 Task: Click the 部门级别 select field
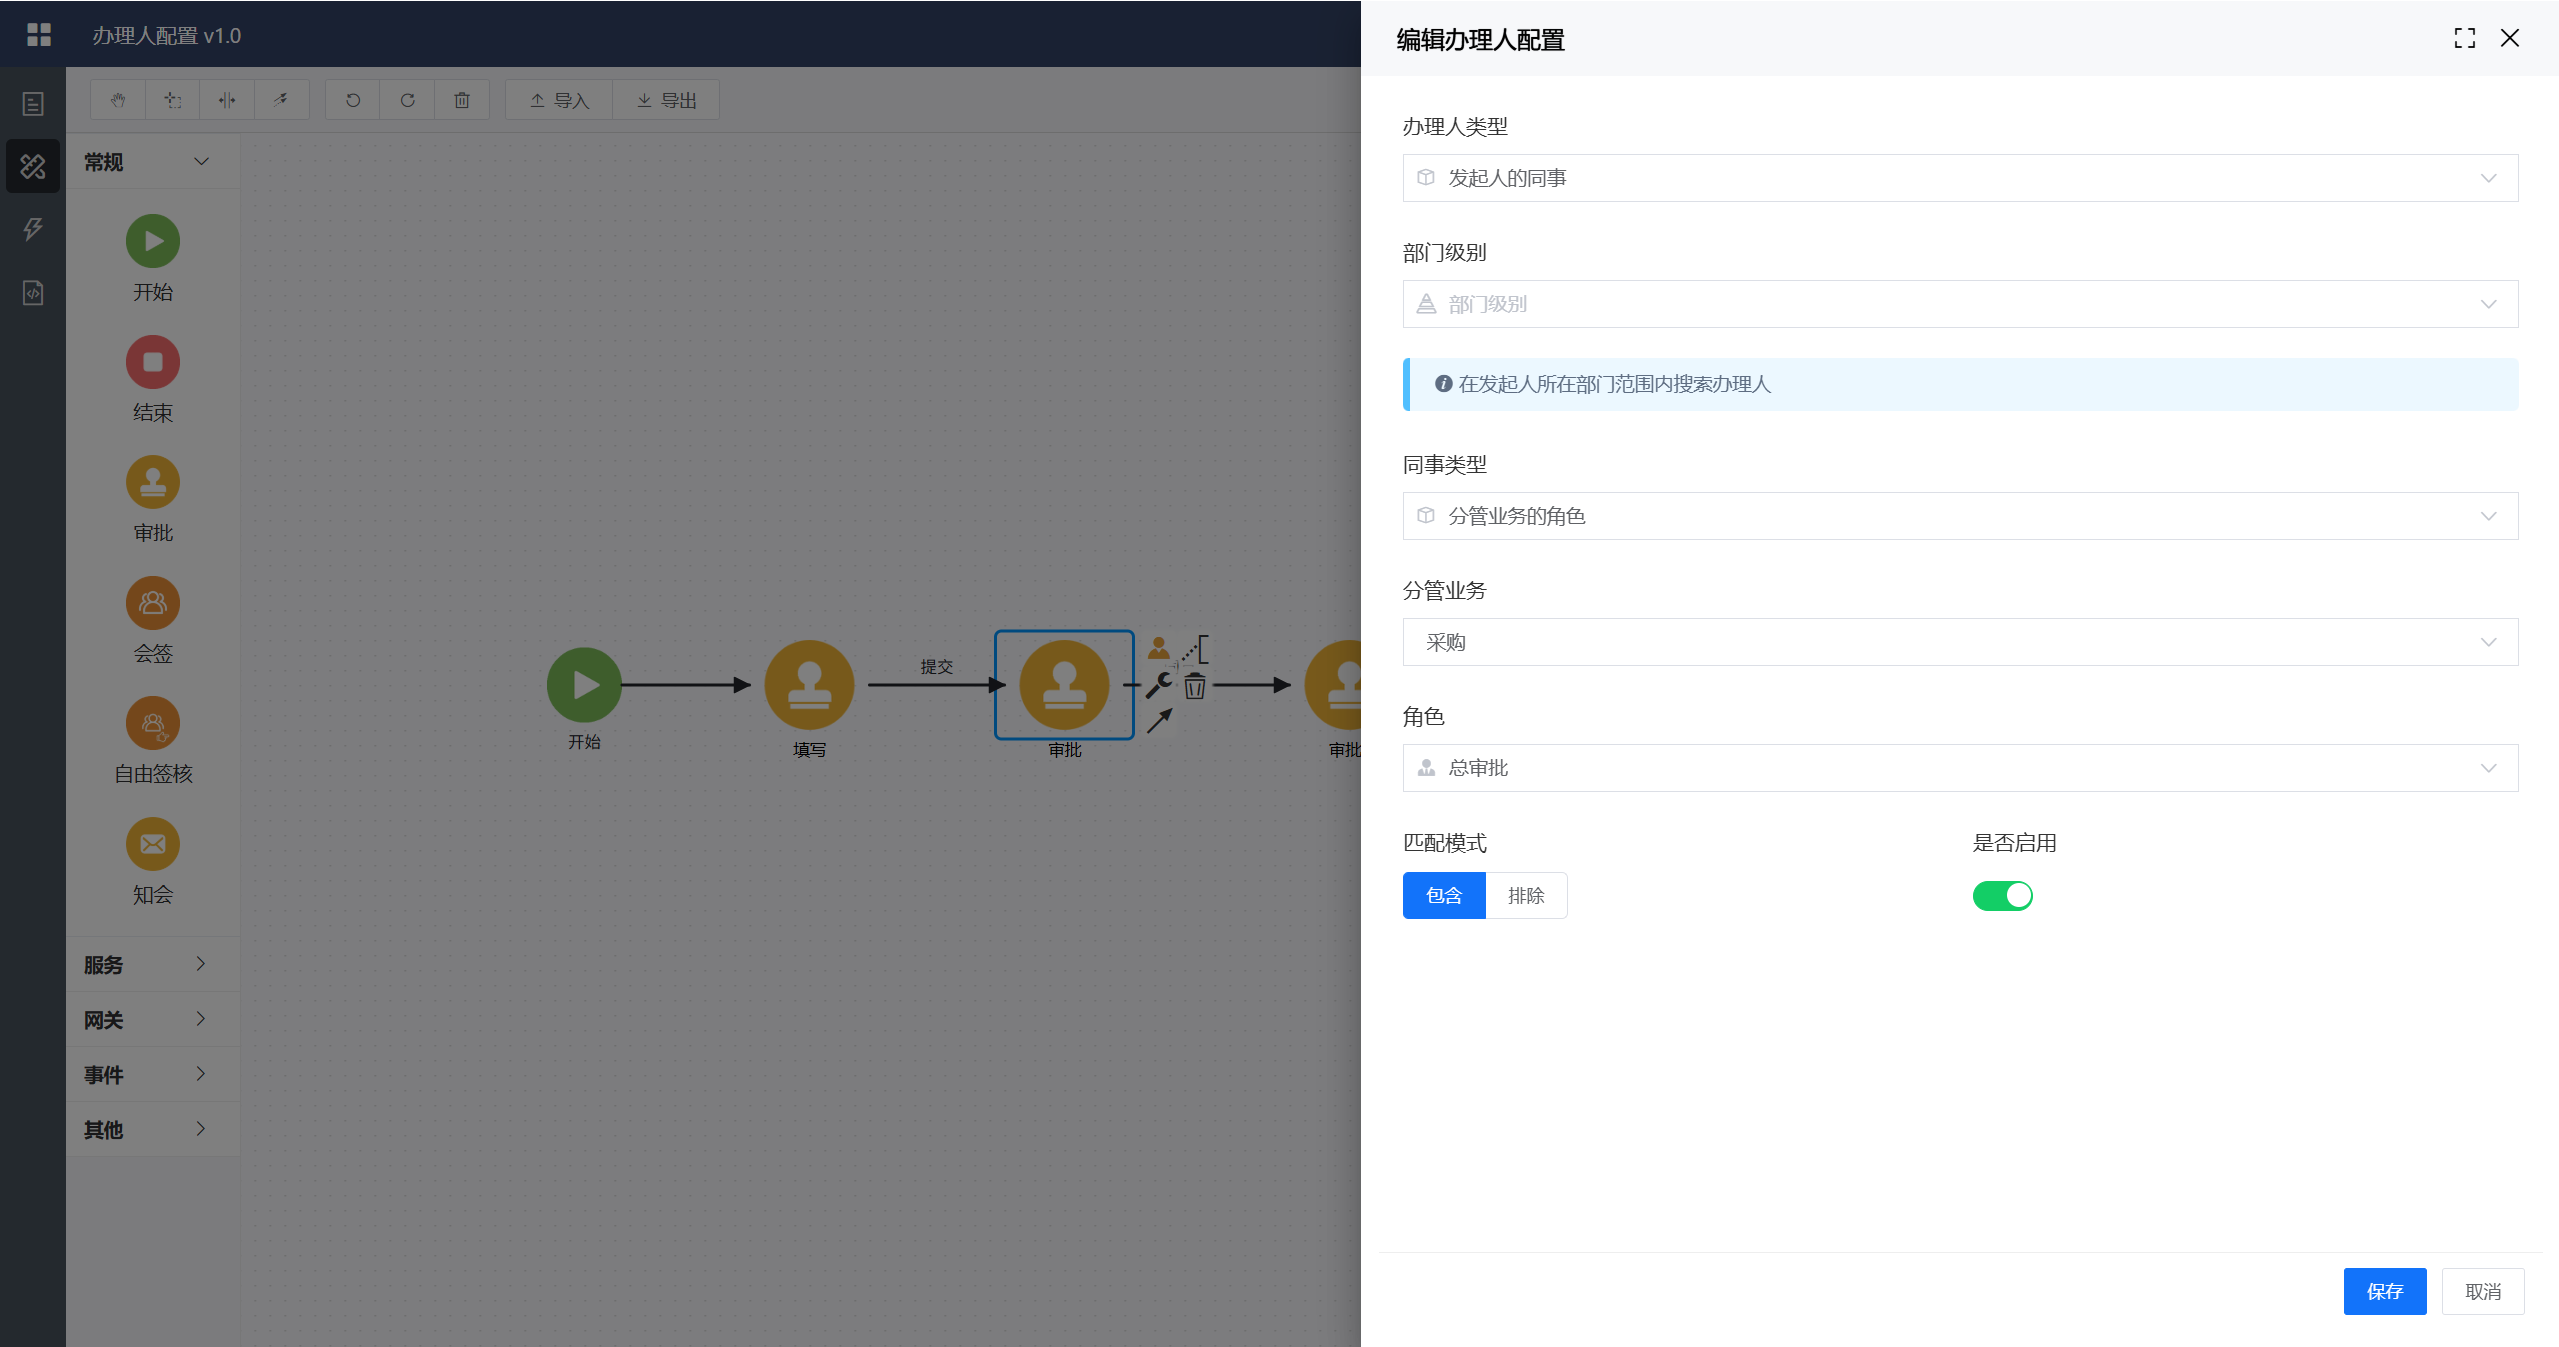point(1959,304)
